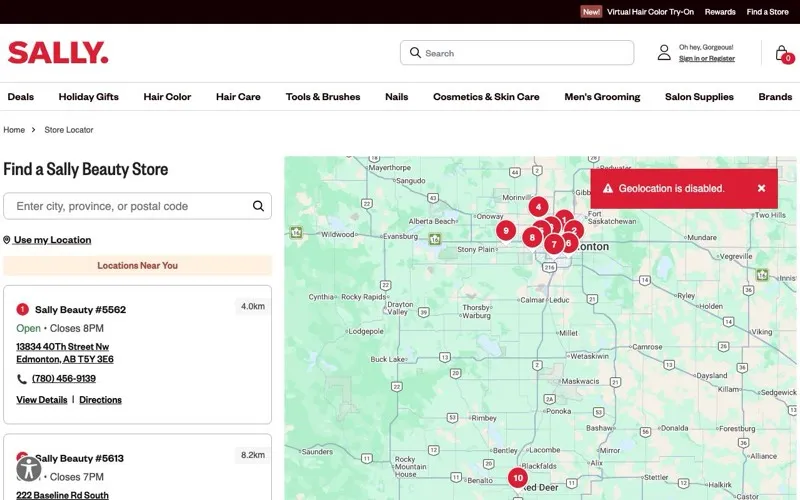
Task: Click the store locator search magnifier icon
Action: [258, 206]
